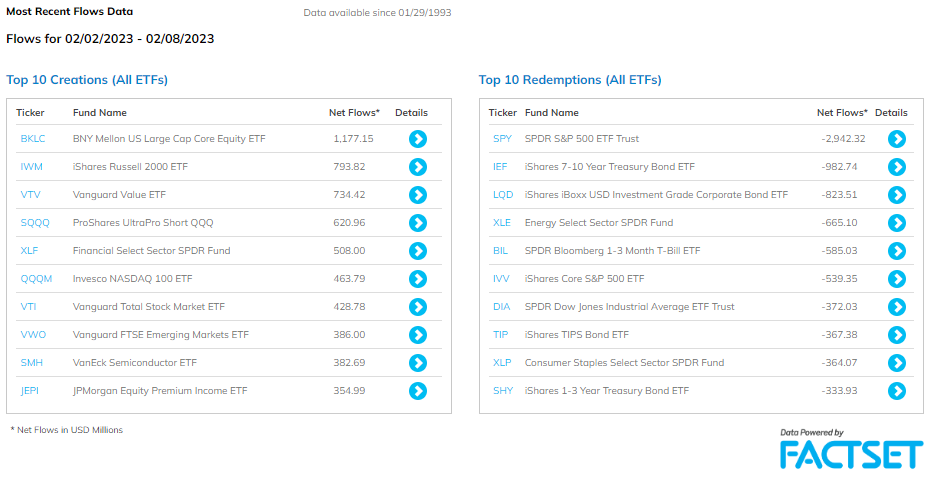Image resolution: width=931 pixels, height=484 pixels.
Task: Select SPDR S&P 500 ETF Trust name
Action: (x=582, y=139)
